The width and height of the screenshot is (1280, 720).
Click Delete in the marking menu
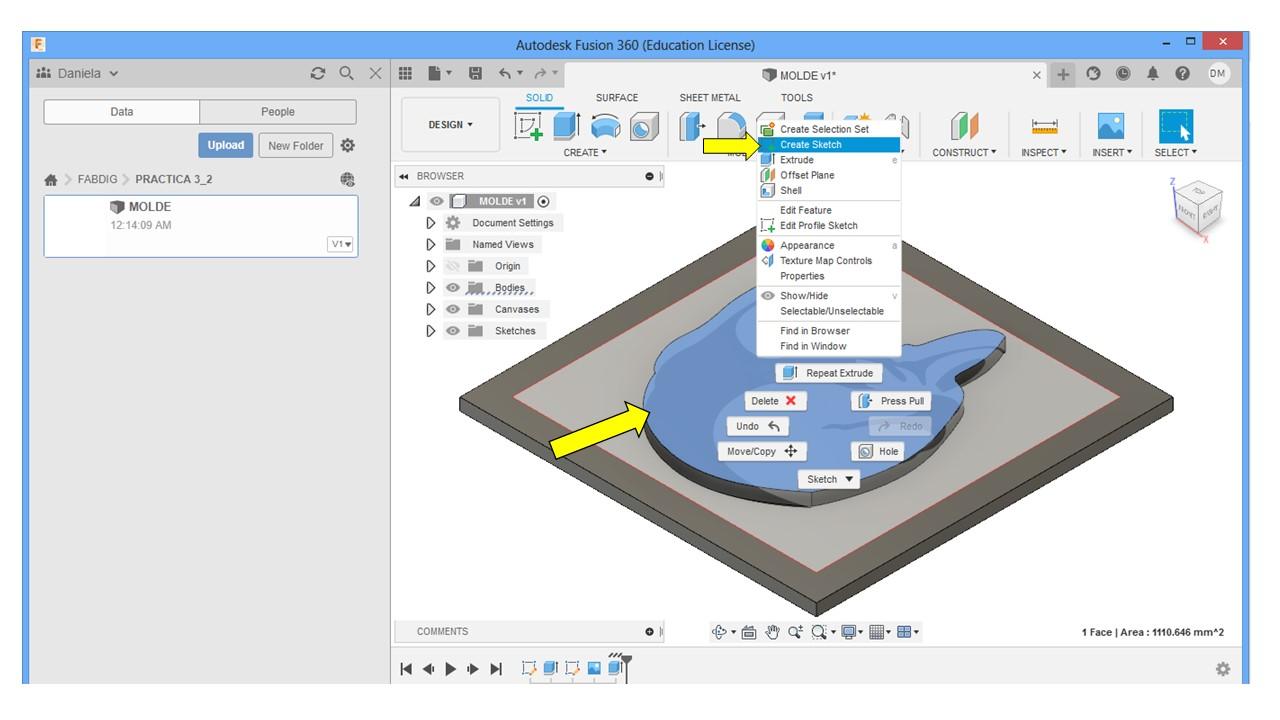pyautogui.click(x=776, y=401)
